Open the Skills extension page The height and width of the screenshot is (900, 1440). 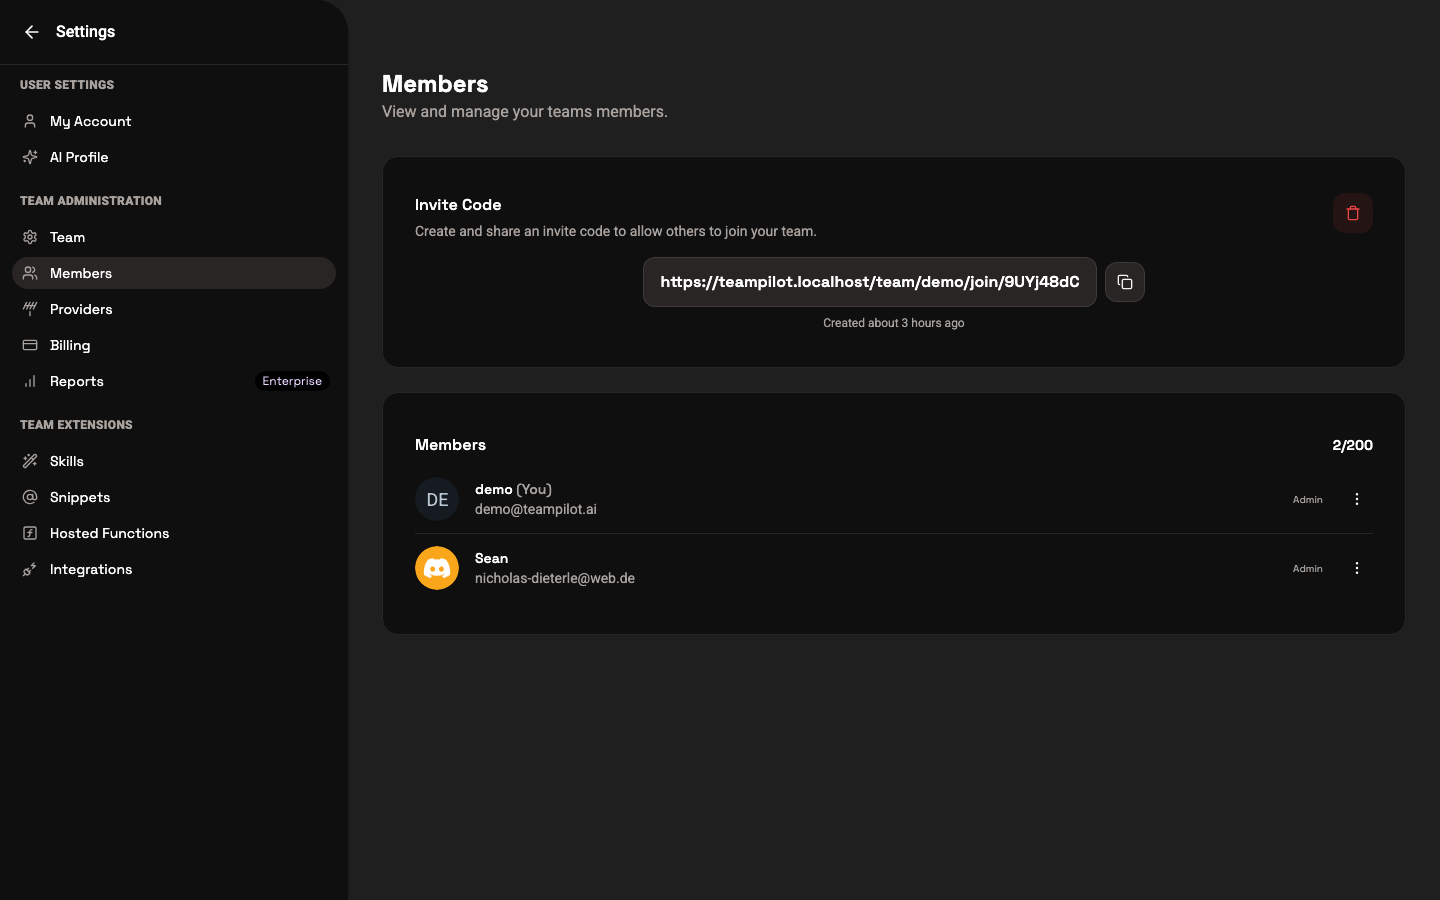click(174, 461)
